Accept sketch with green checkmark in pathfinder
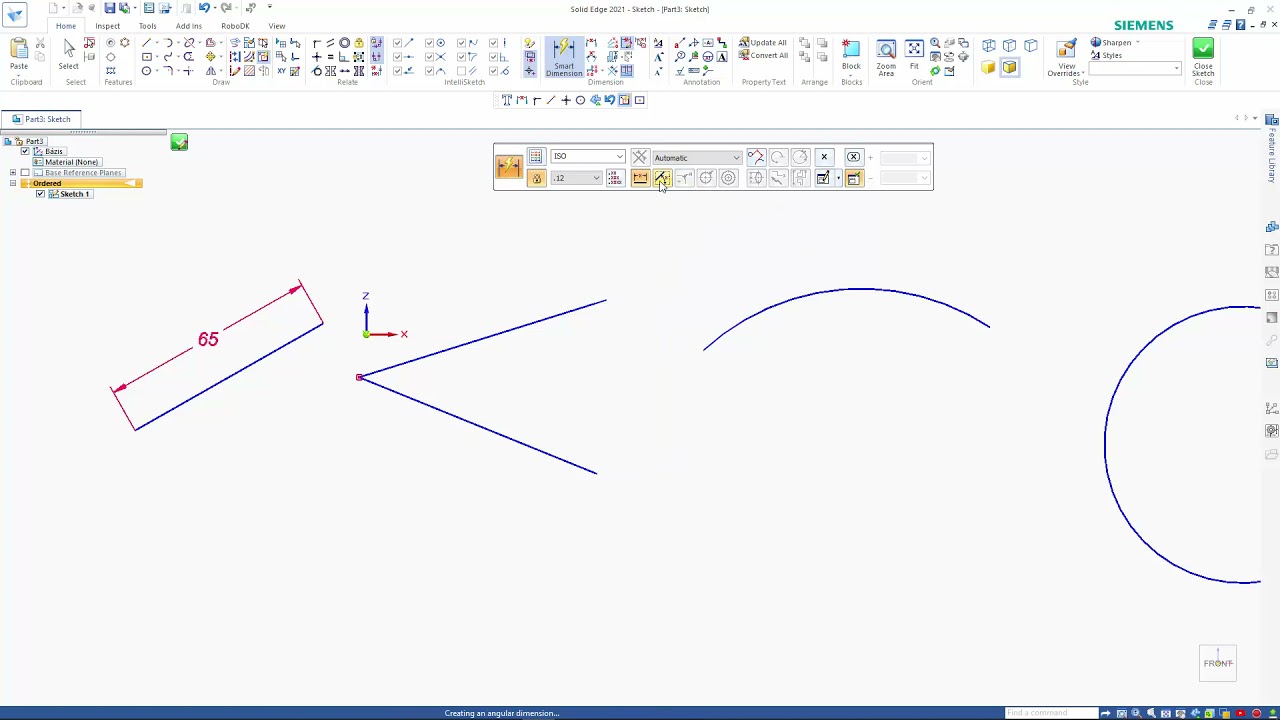 point(179,142)
